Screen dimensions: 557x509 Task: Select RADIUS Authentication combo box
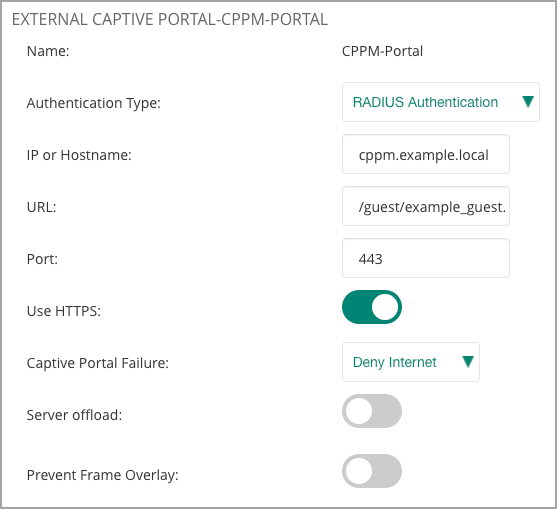(441, 102)
